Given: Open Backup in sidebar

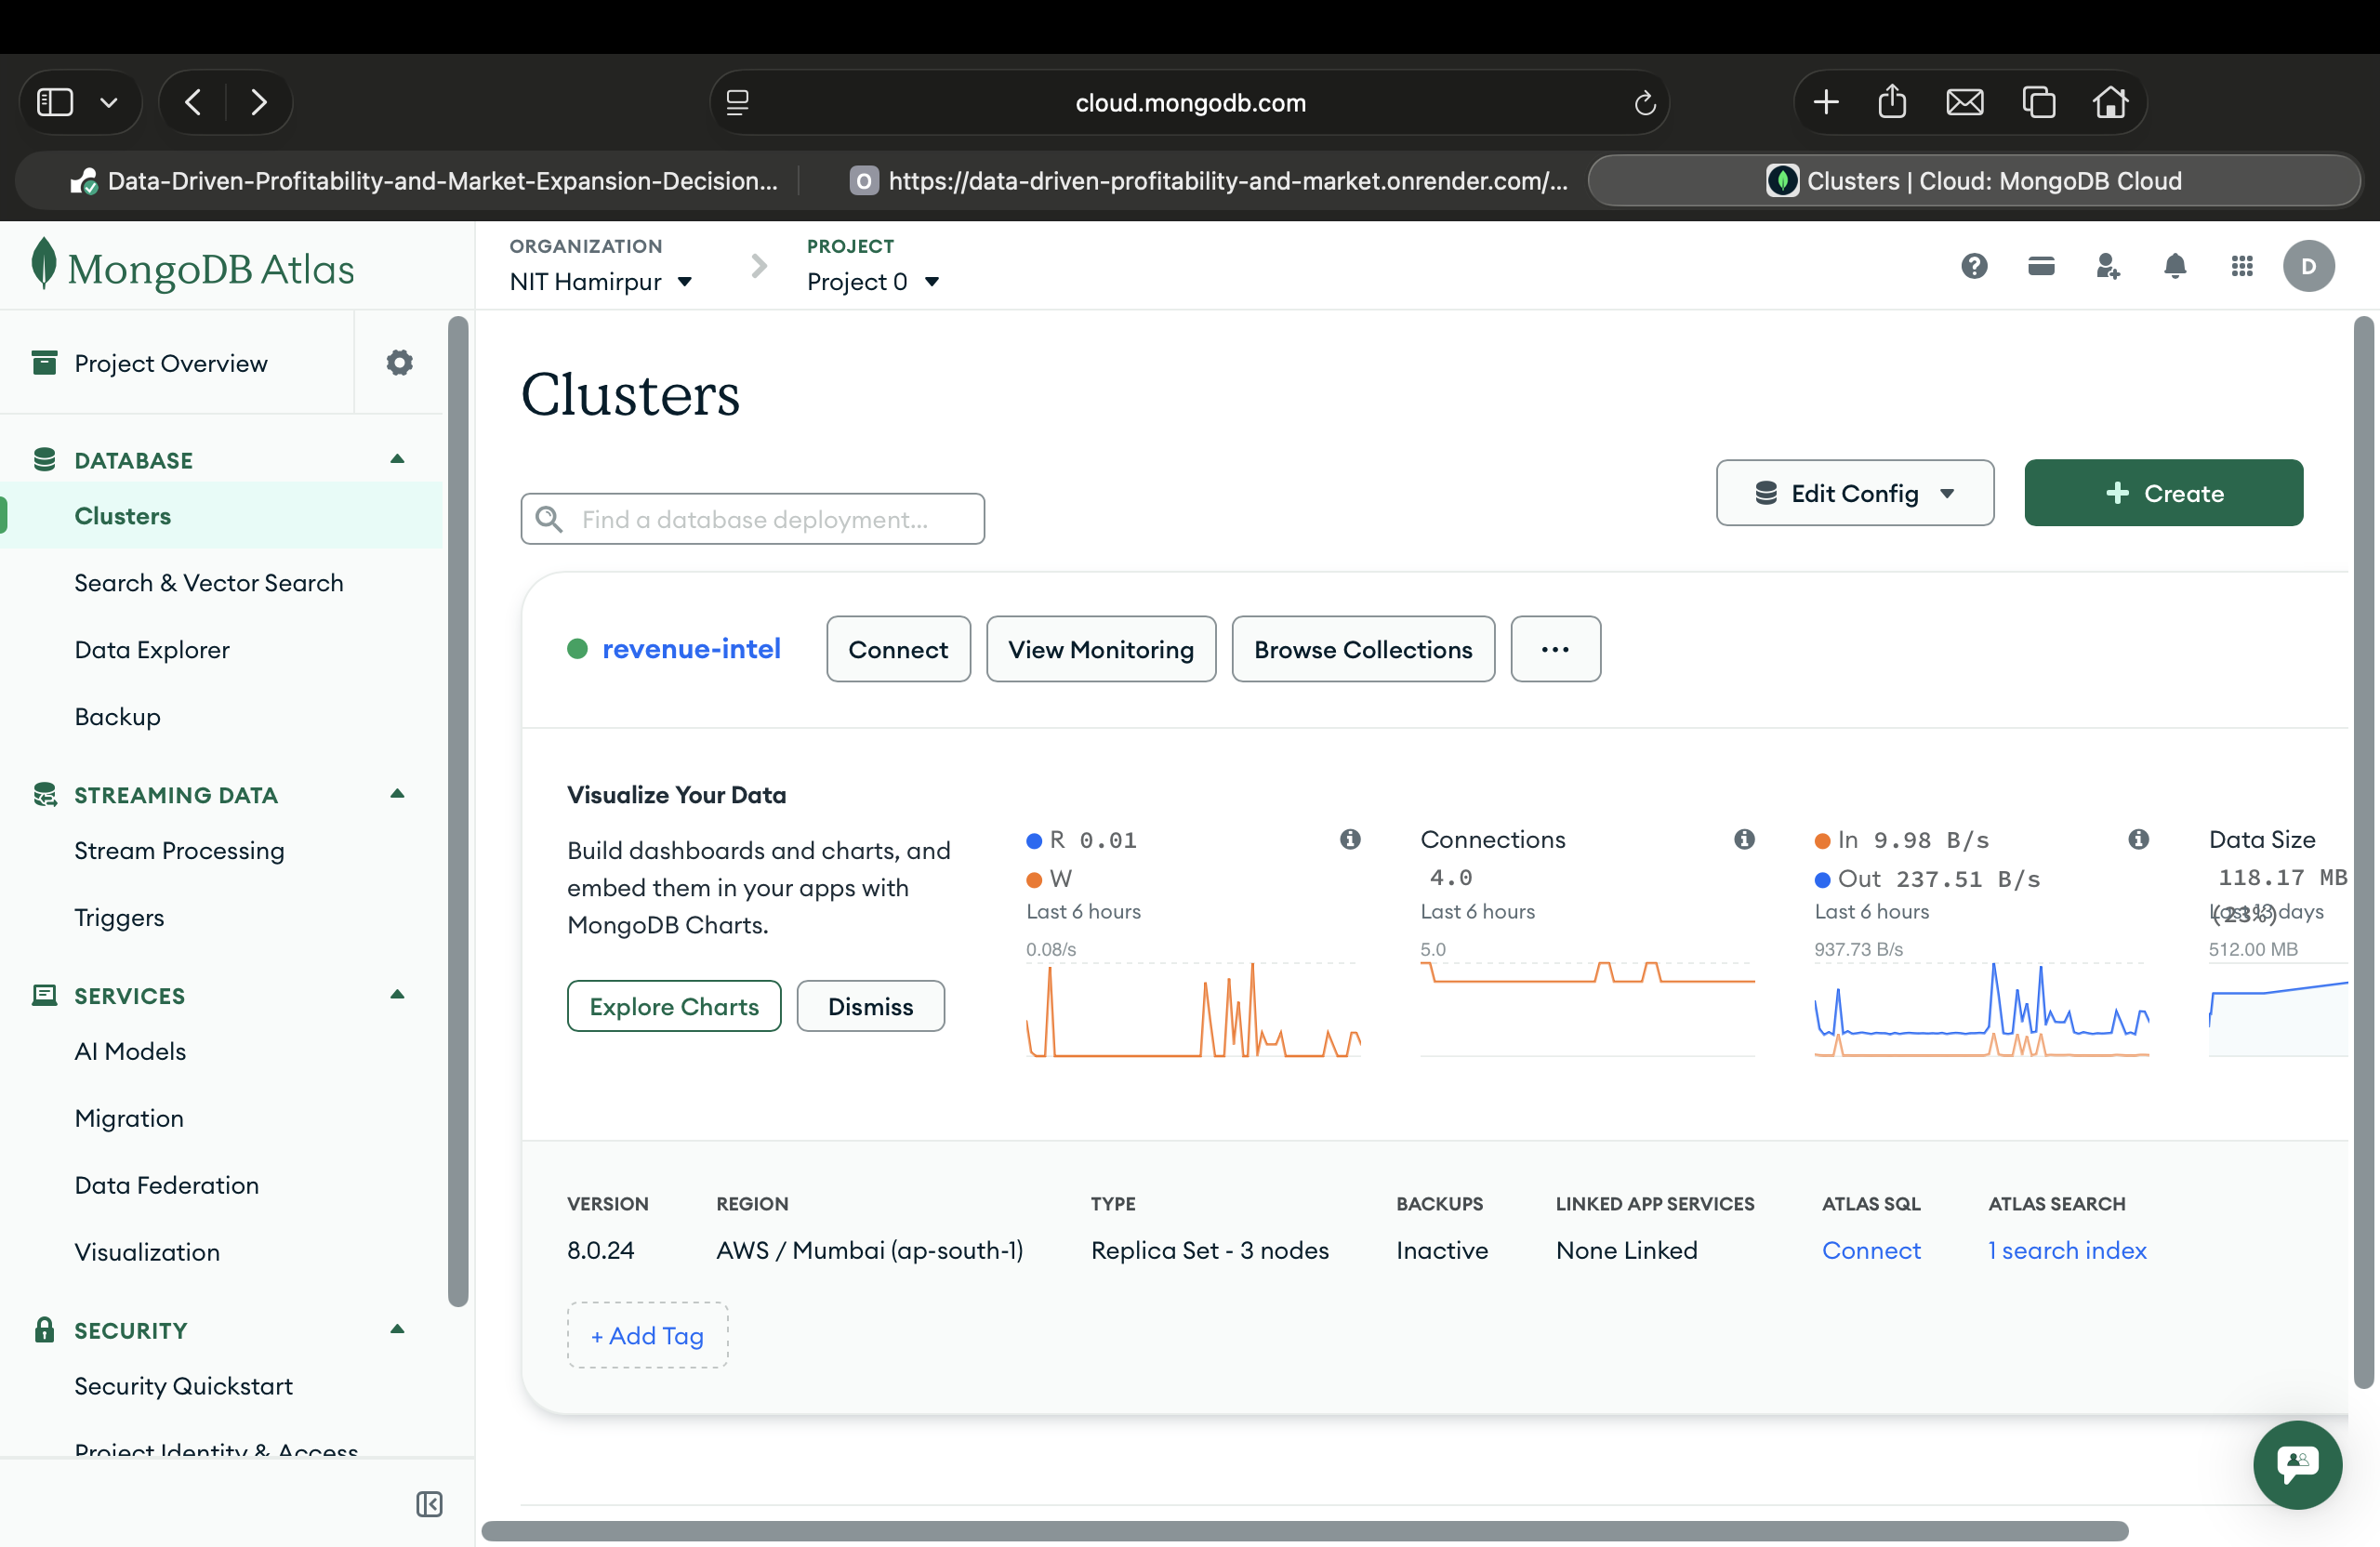Looking at the screenshot, I should point(117,717).
